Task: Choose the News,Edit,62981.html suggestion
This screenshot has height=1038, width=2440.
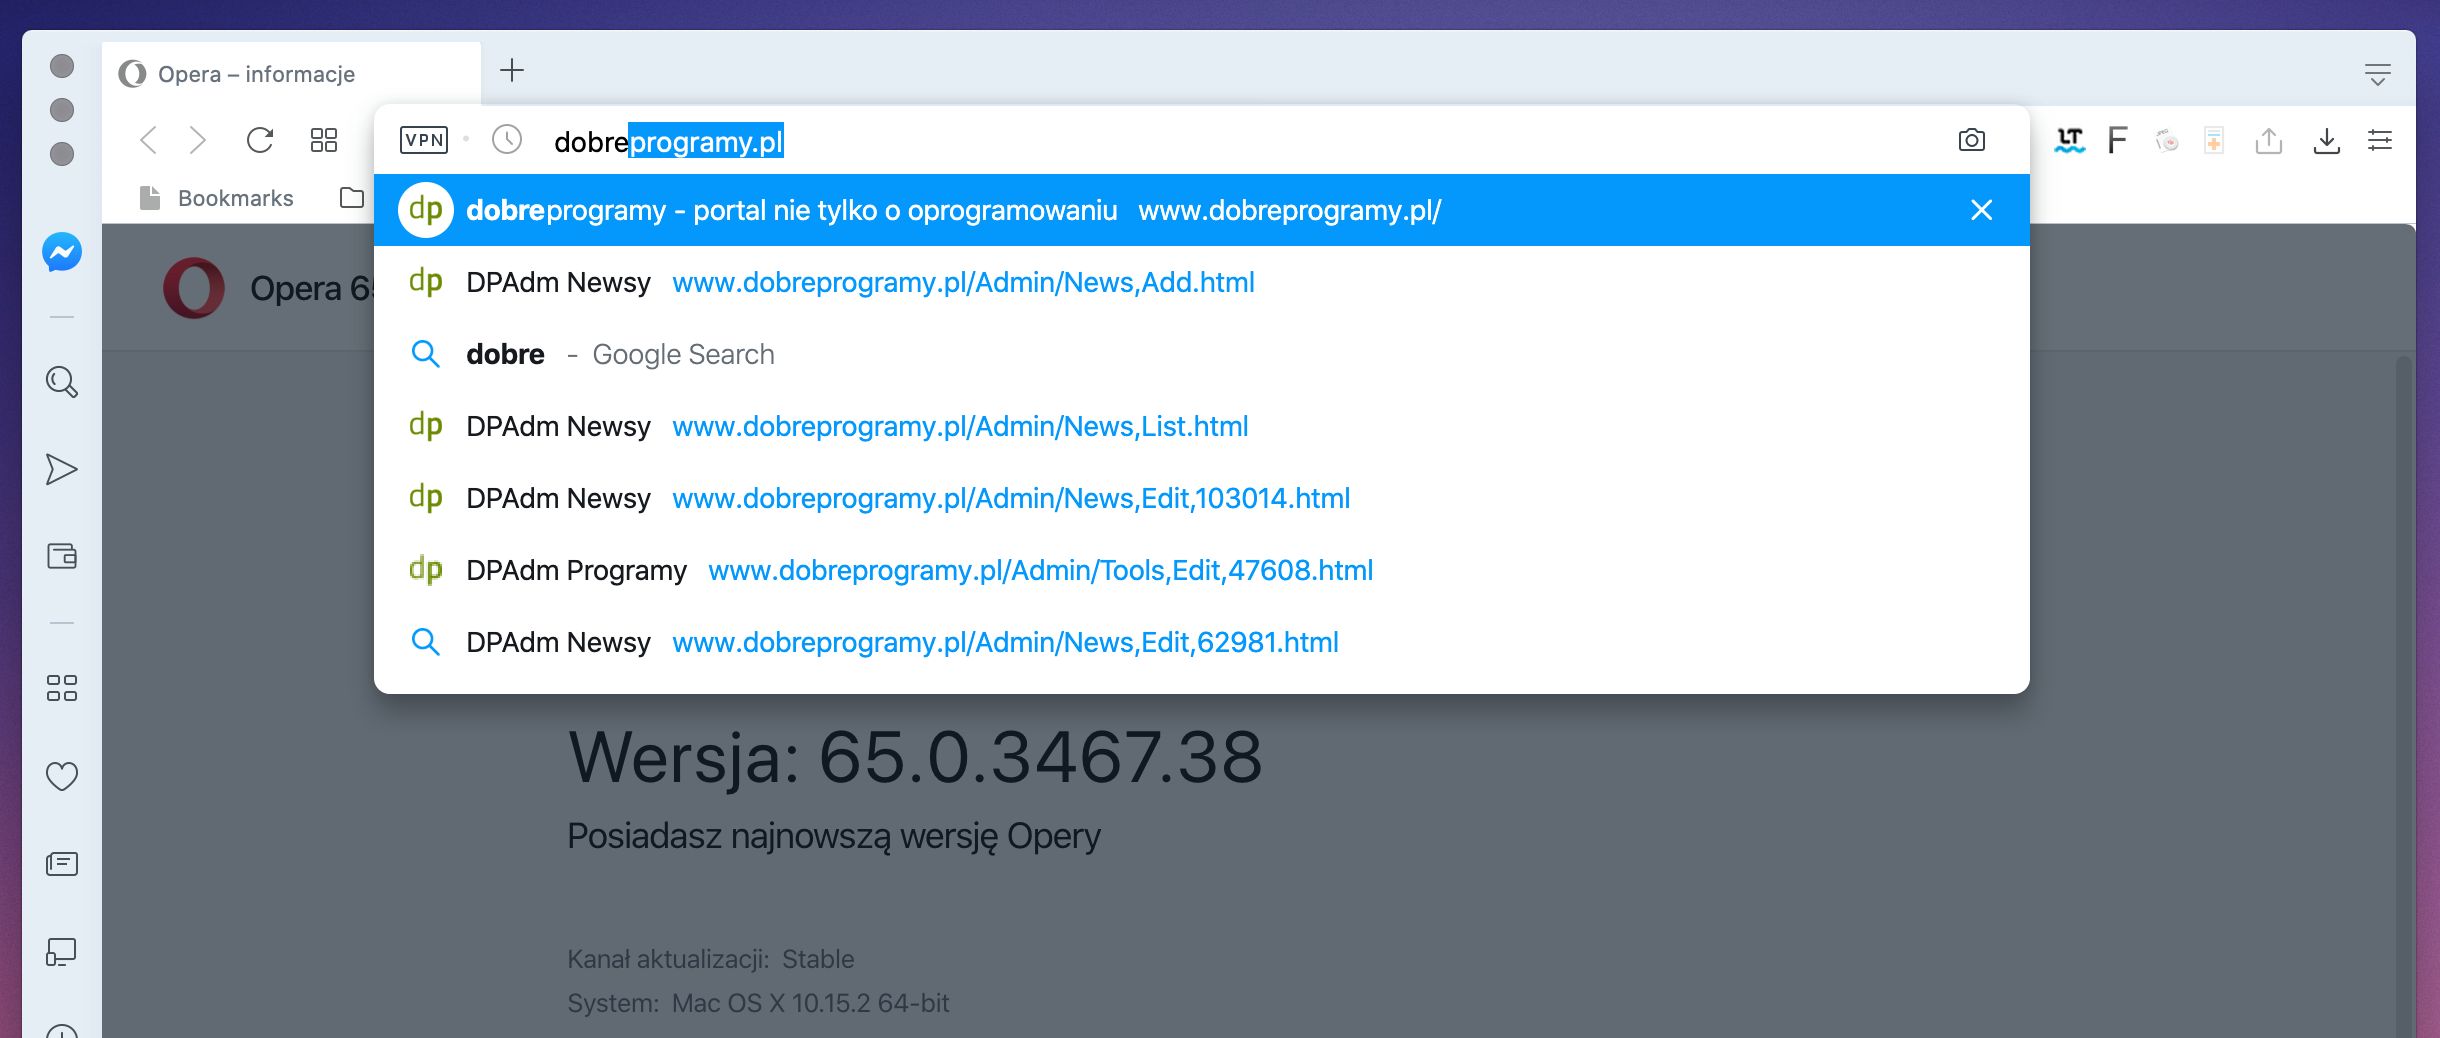Action: point(1202,642)
